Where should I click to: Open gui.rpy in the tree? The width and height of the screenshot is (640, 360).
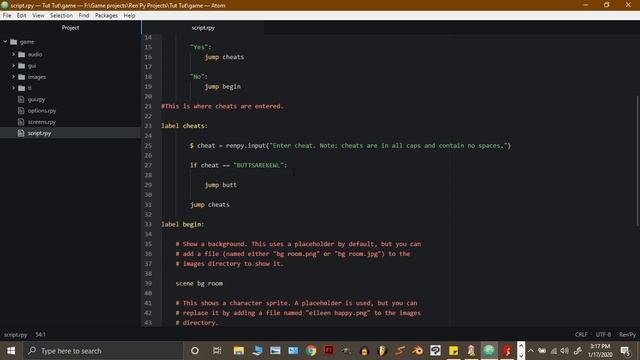36,100
